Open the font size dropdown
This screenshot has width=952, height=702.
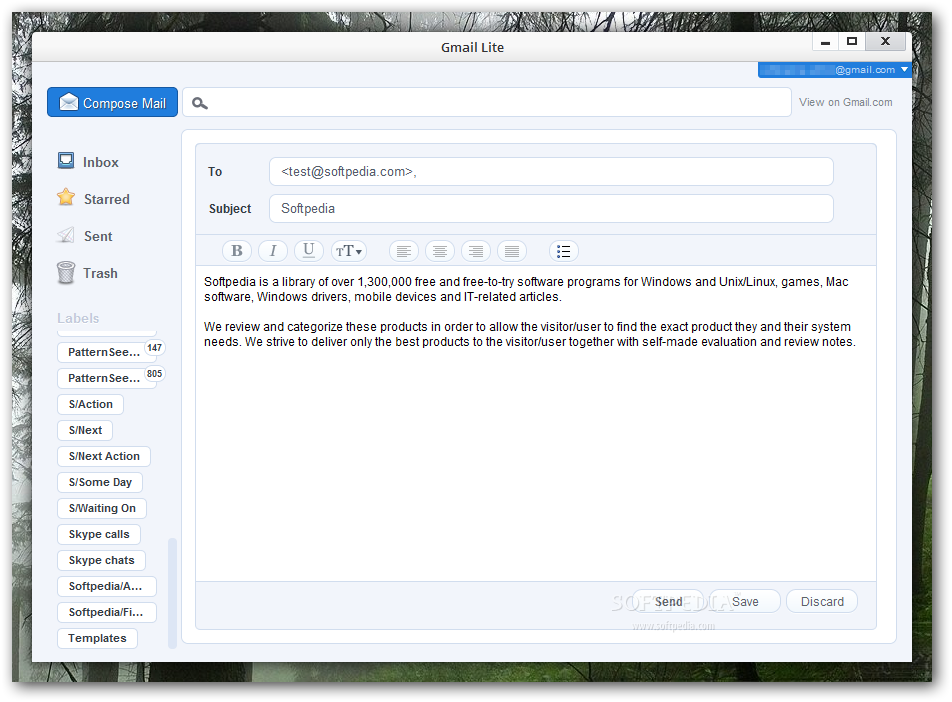click(349, 251)
